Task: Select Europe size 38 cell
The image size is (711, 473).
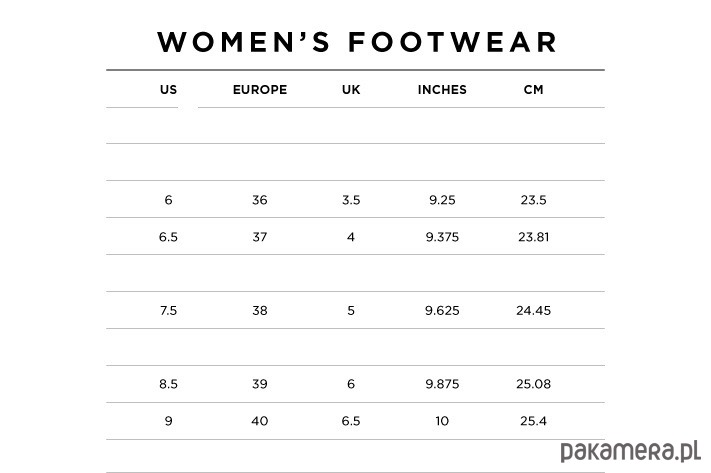Action: point(260,311)
